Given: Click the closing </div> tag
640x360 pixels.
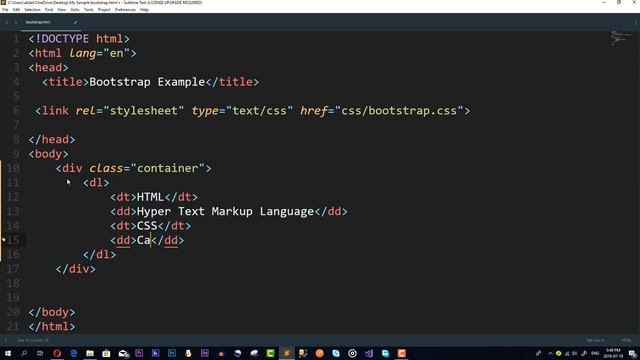Looking at the screenshot, I should point(76,269).
